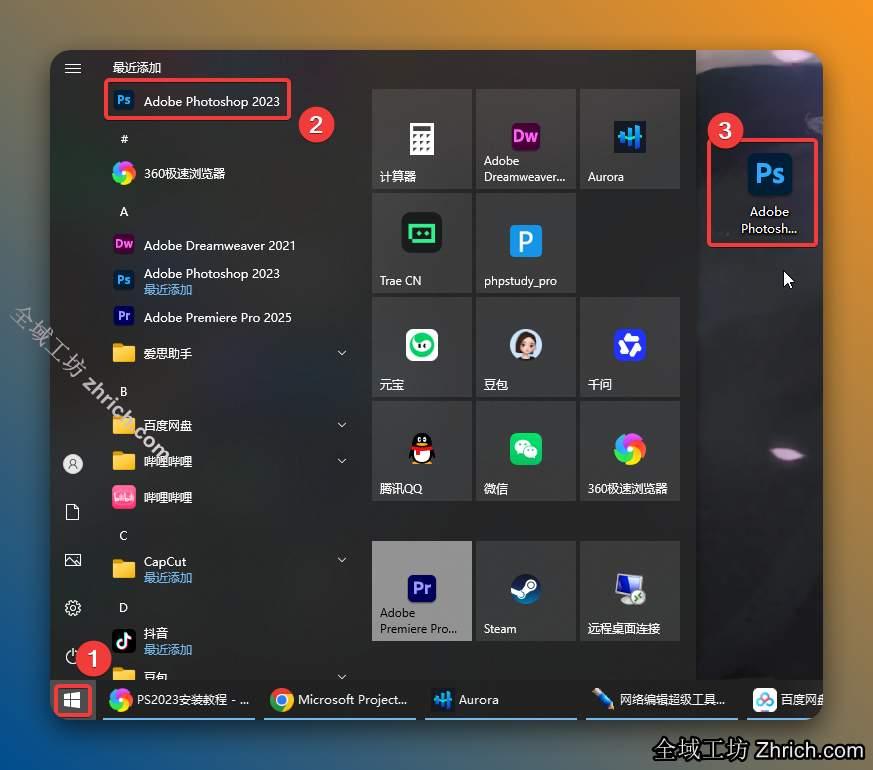Launch the 千问 tile
This screenshot has height=770, width=873.
point(630,347)
